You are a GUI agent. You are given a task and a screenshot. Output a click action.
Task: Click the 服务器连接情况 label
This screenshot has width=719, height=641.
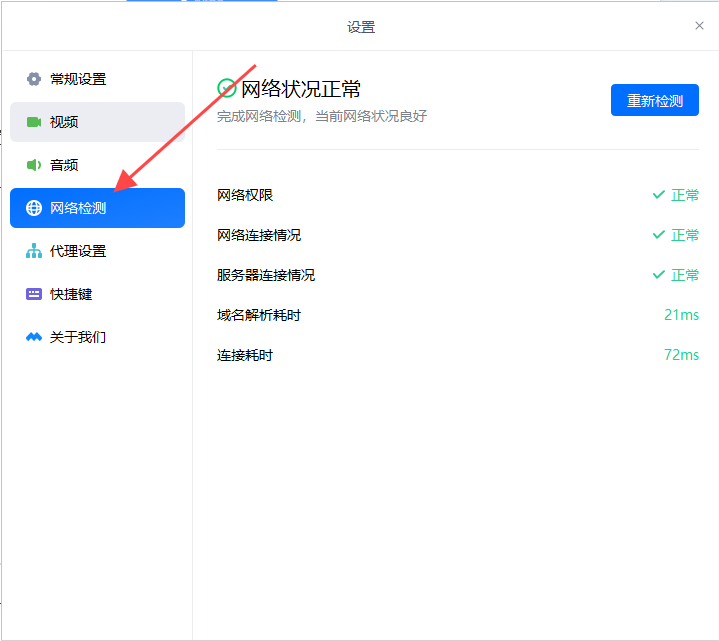(266, 275)
